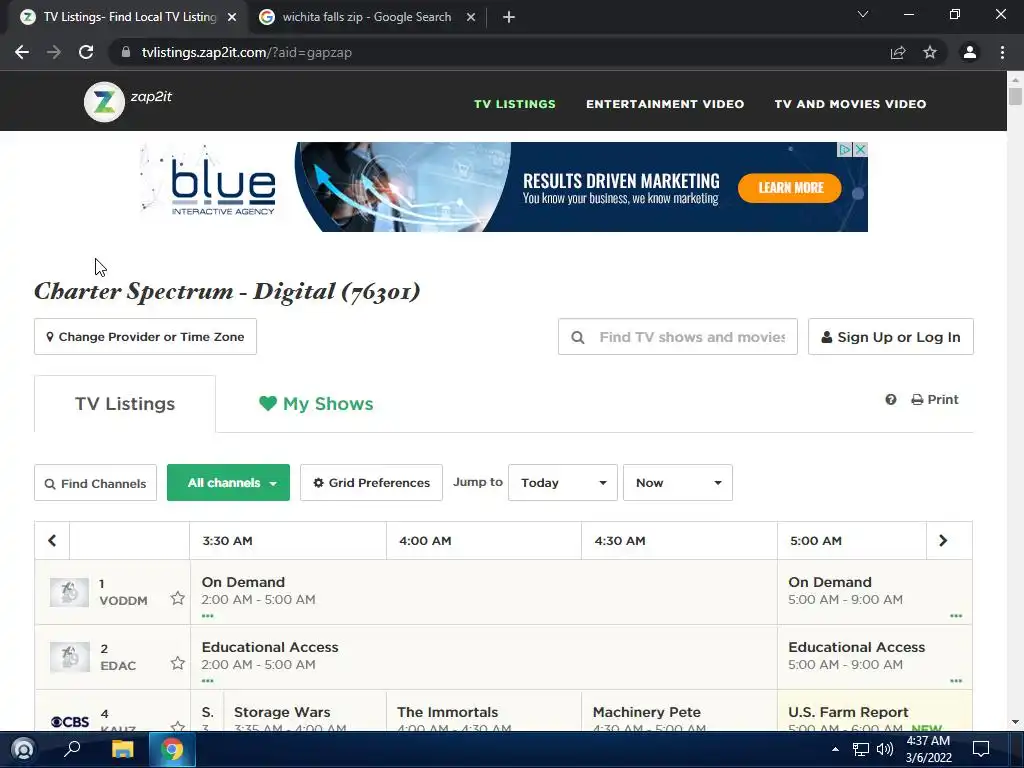
Task: Expand dots for Educational Access 5:00 AM
Action: coord(956,681)
